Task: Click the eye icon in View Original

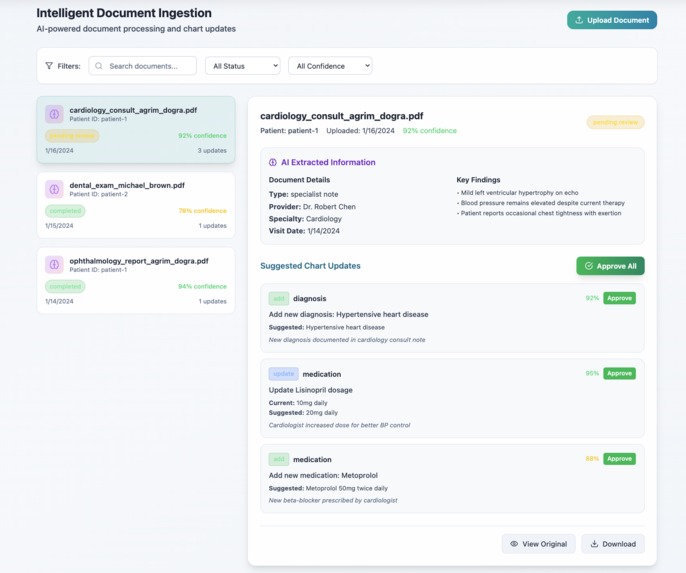Action: 514,544
